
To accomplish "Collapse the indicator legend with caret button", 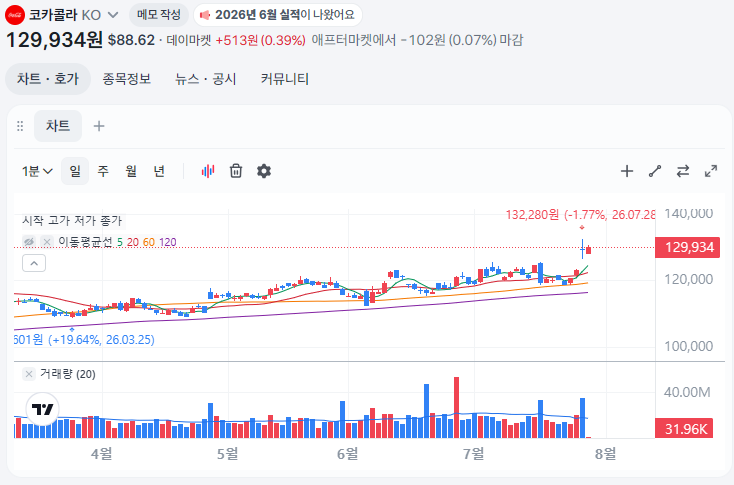I will 34,263.
